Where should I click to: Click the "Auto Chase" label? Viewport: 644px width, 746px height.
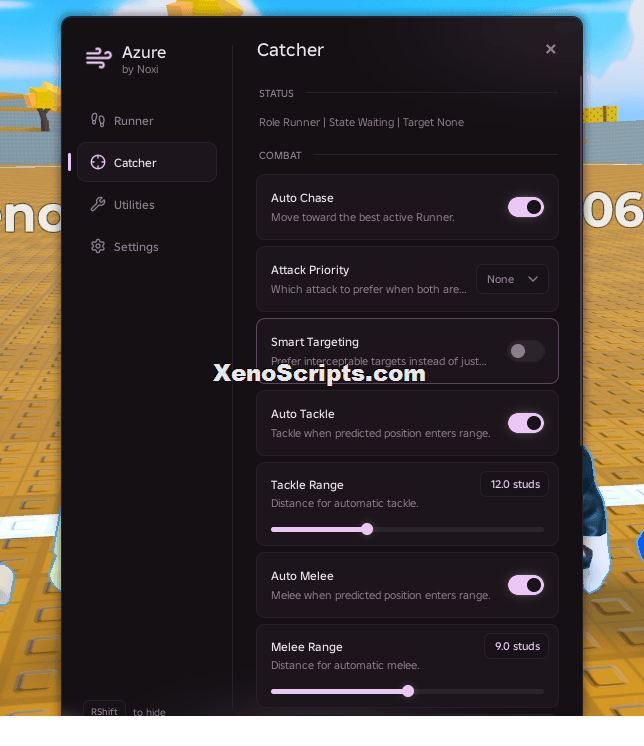(302, 198)
